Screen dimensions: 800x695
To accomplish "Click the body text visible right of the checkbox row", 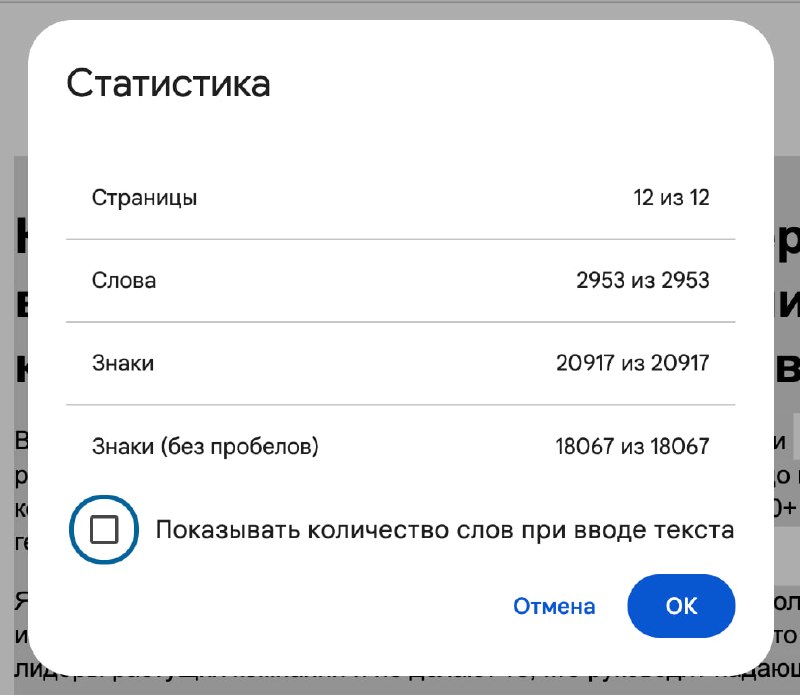I will coord(785,508).
